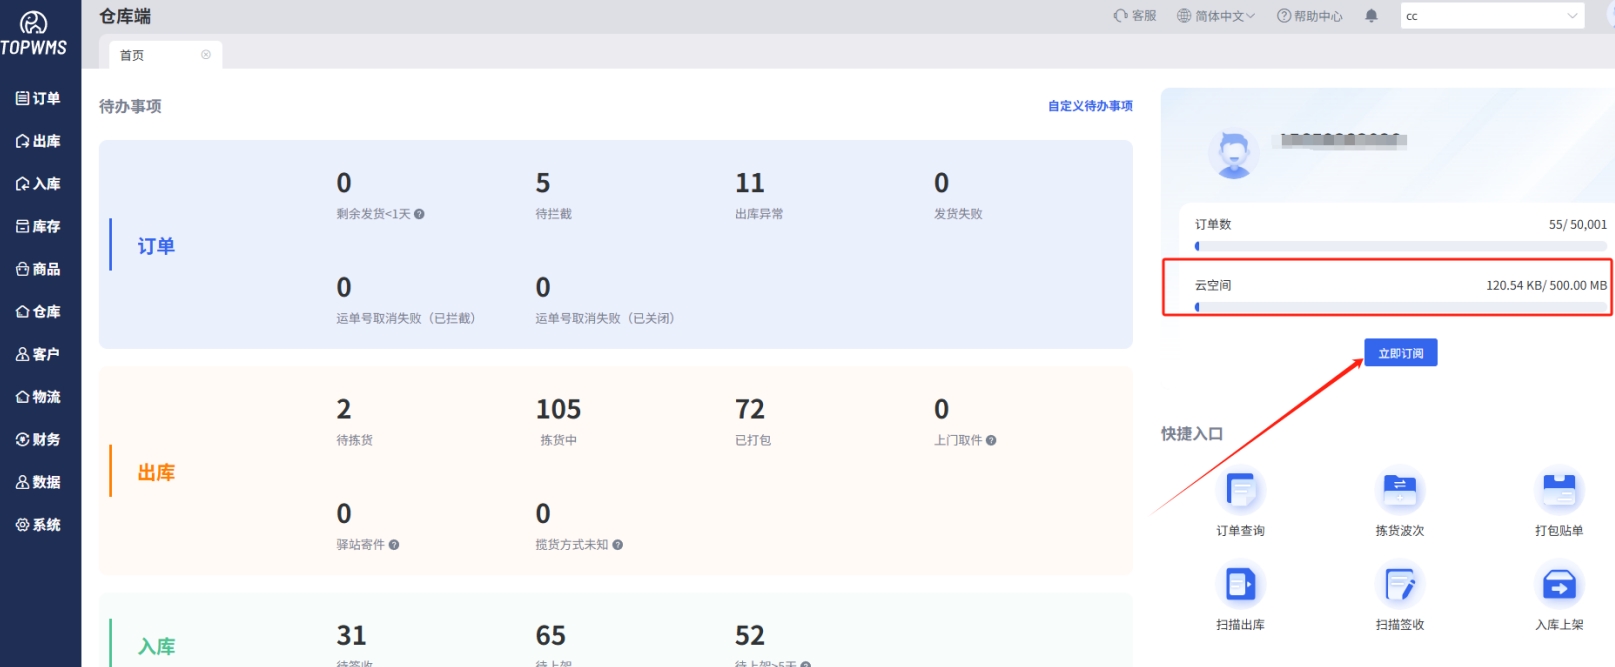Open 帮助中心 help center
Image resolution: width=1615 pixels, height=667 pixels.
point(1310,16)
